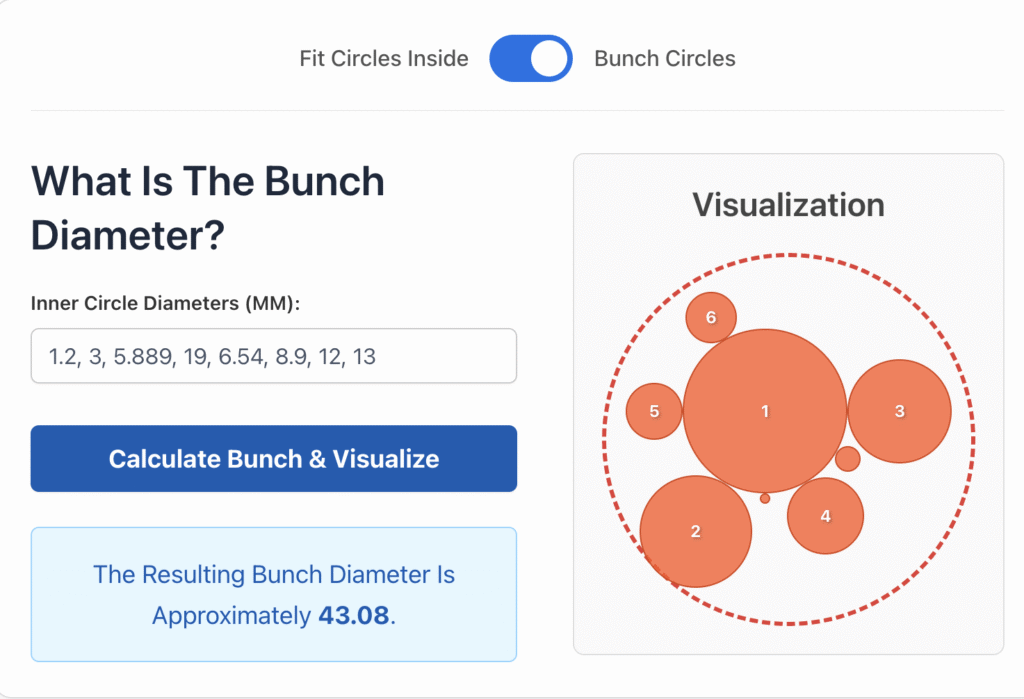Click the "Resulting Bunch Diameter" result text
The image size is (1024, 699).
tap(273, 575)
